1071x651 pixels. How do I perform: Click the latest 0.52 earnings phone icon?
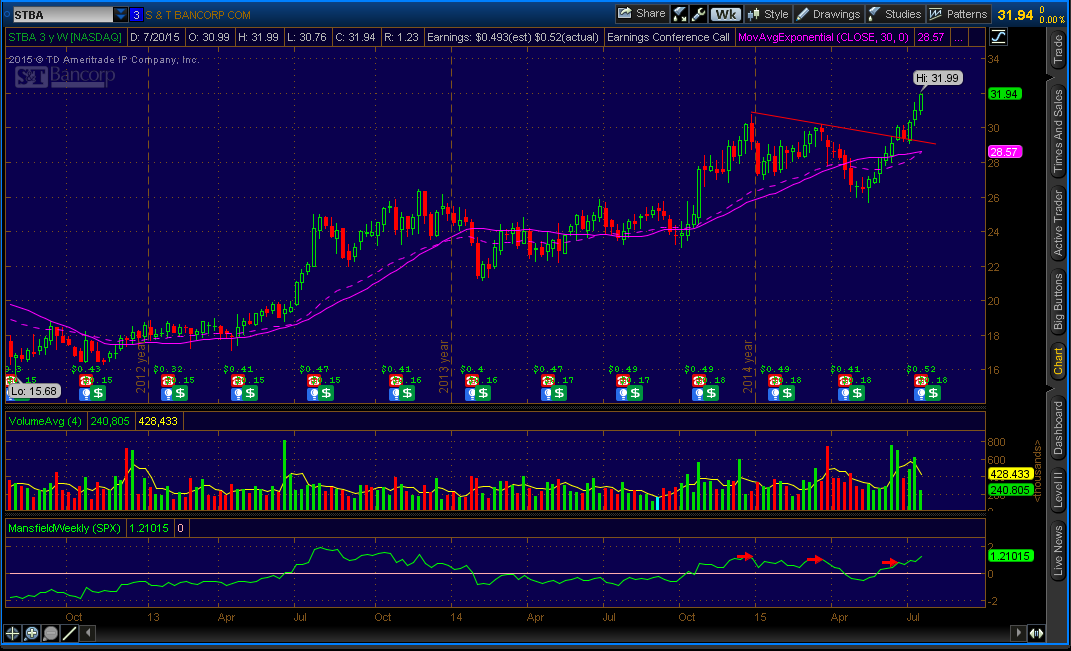click(x=920, y=381)
